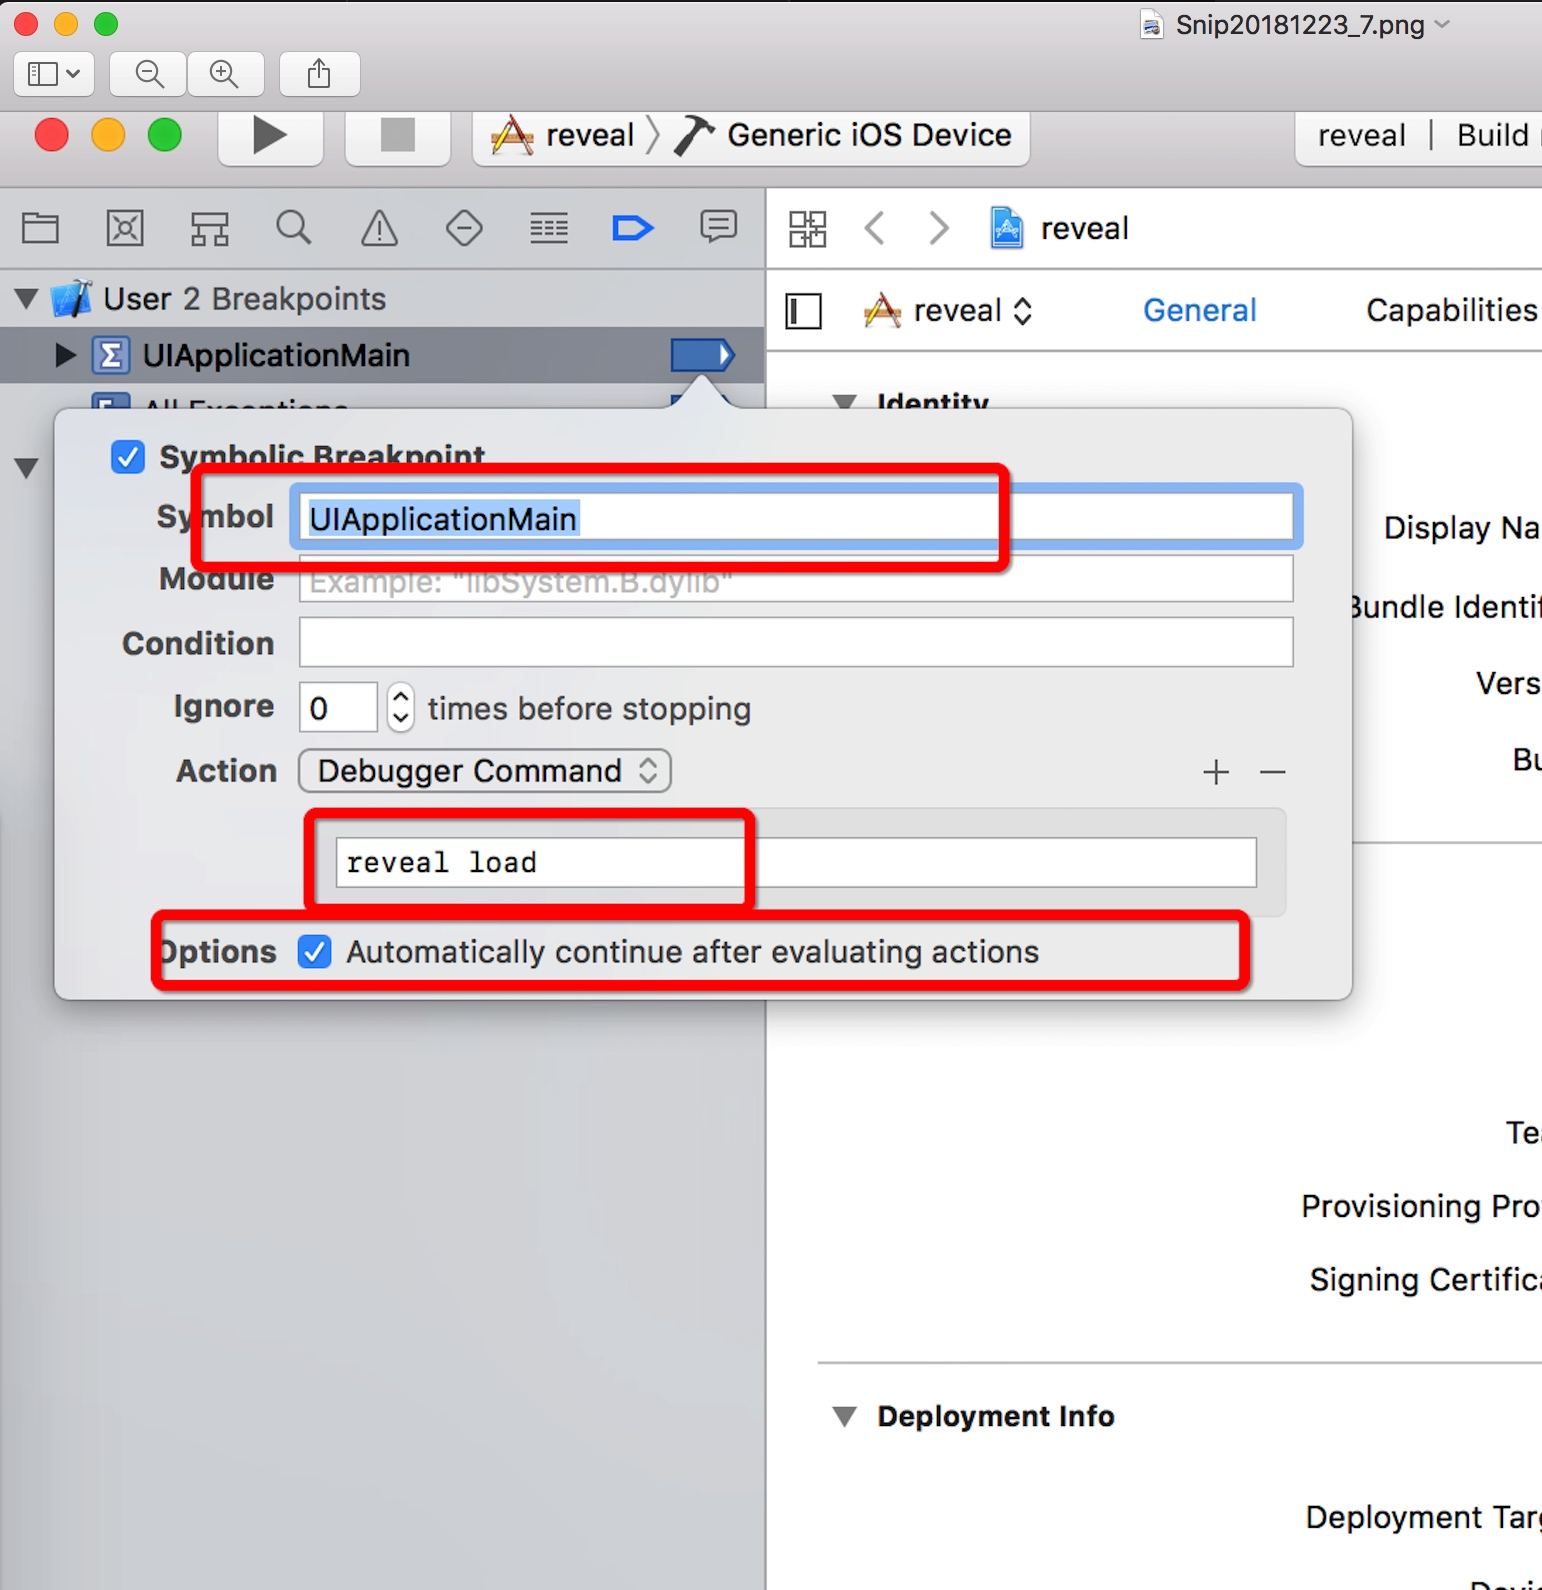This screenshot has height=1590, width=1542.
Task: Open the Debugger Command action dropdown
Action: (485, 771)
